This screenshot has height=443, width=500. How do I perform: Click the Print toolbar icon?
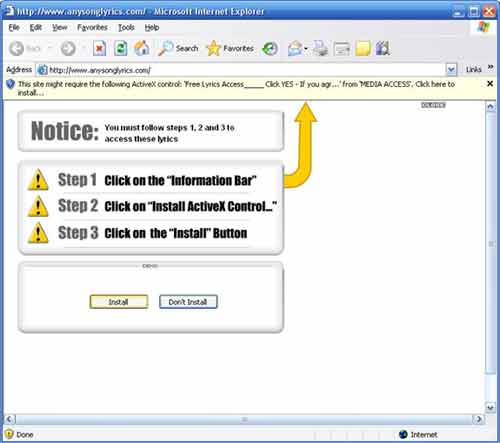pyautogui.click(x=321, y=49)
